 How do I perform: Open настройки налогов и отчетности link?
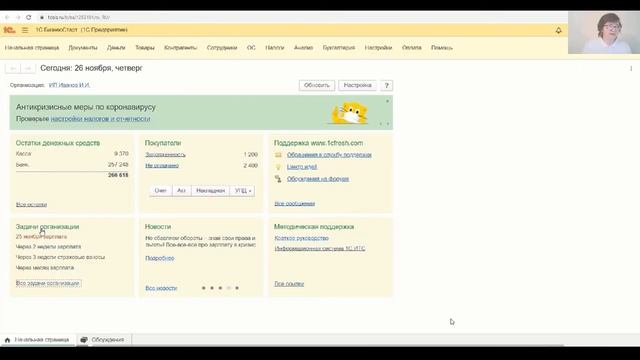[x=100, y=119]
